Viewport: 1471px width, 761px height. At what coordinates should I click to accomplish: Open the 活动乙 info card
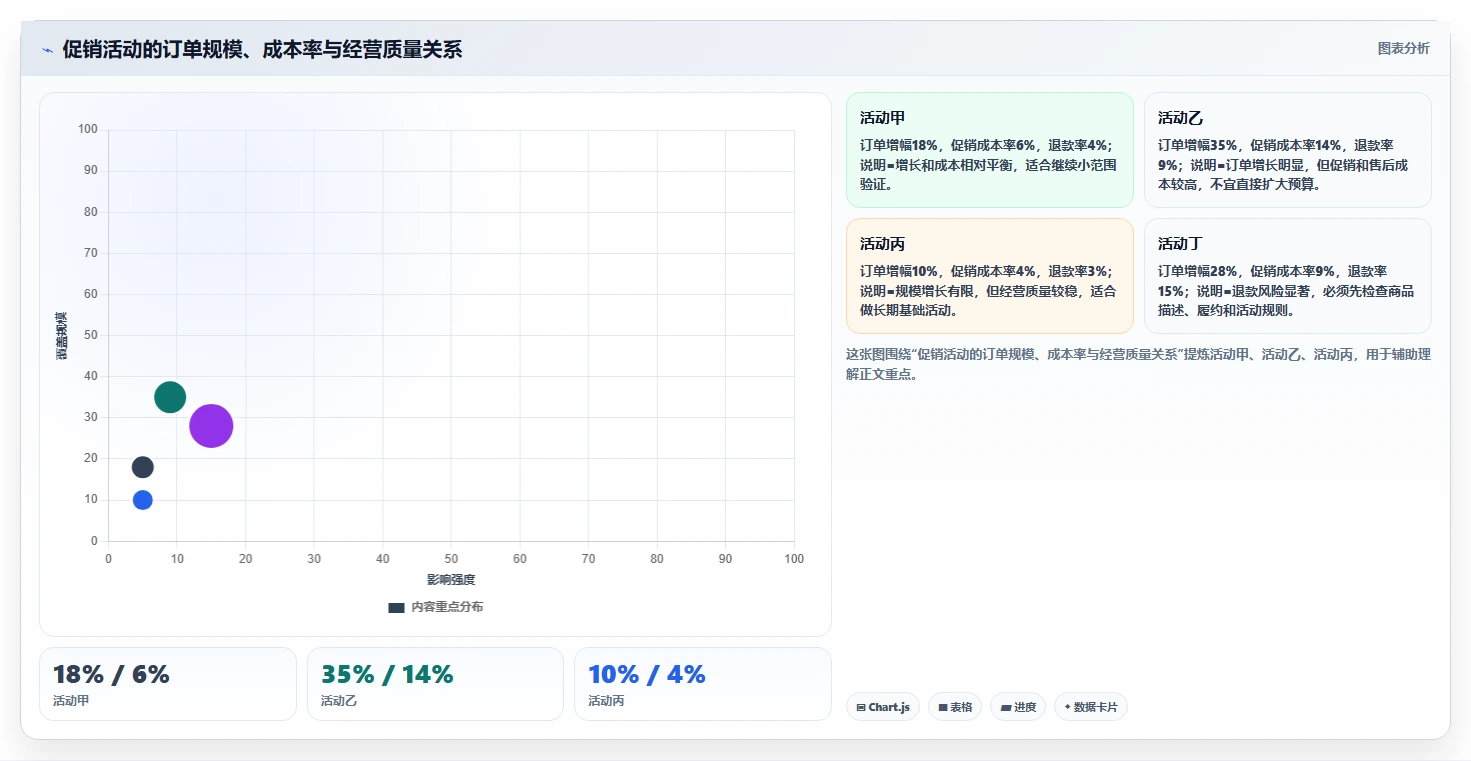tap(1287, 150)
